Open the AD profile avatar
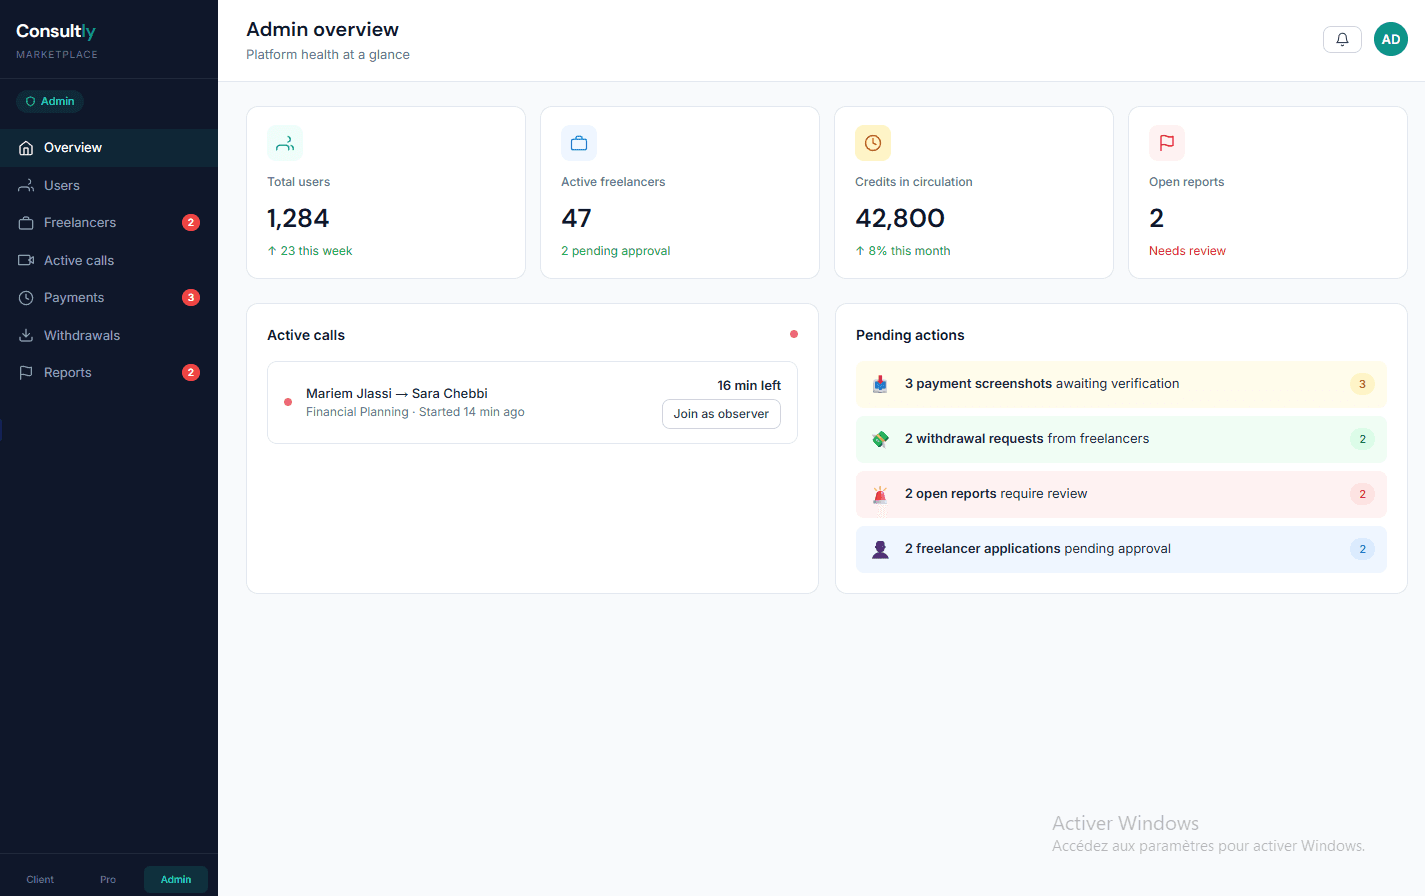Viewport: 1425px width, 896px height. coord(1391,39)
